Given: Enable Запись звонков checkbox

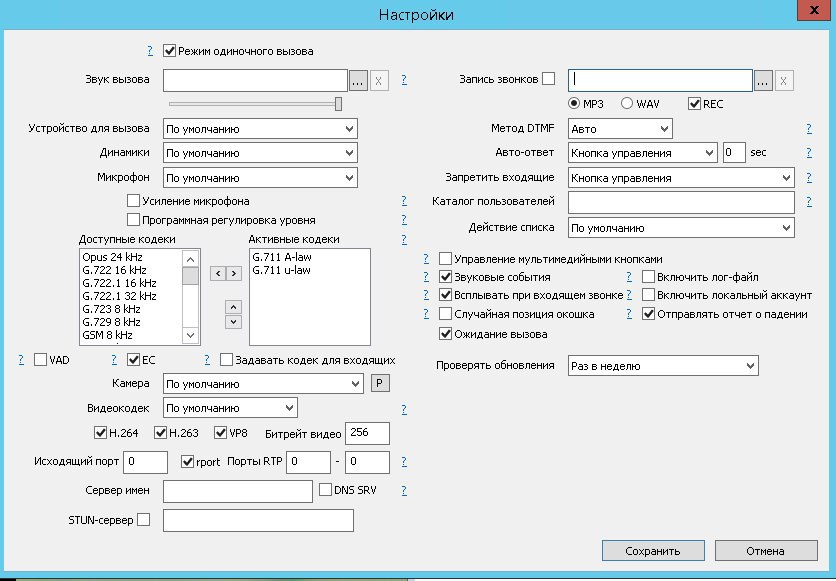Looking at the screenshot, I should pos(548,79).
